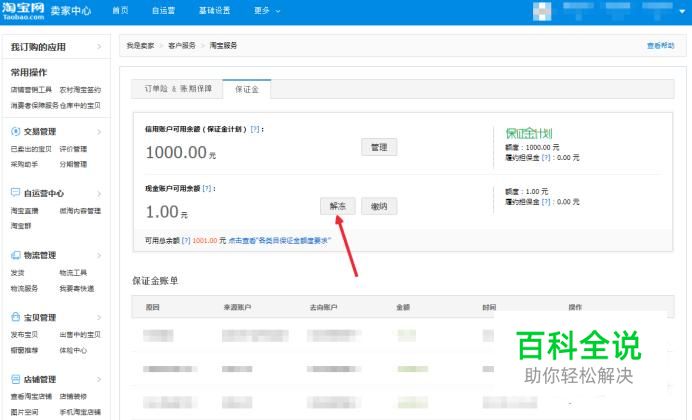Image resolution: width=692 pixels, height=420 pixels.
Task: Click 客户服务 breadcrumb
Action: 182,45
